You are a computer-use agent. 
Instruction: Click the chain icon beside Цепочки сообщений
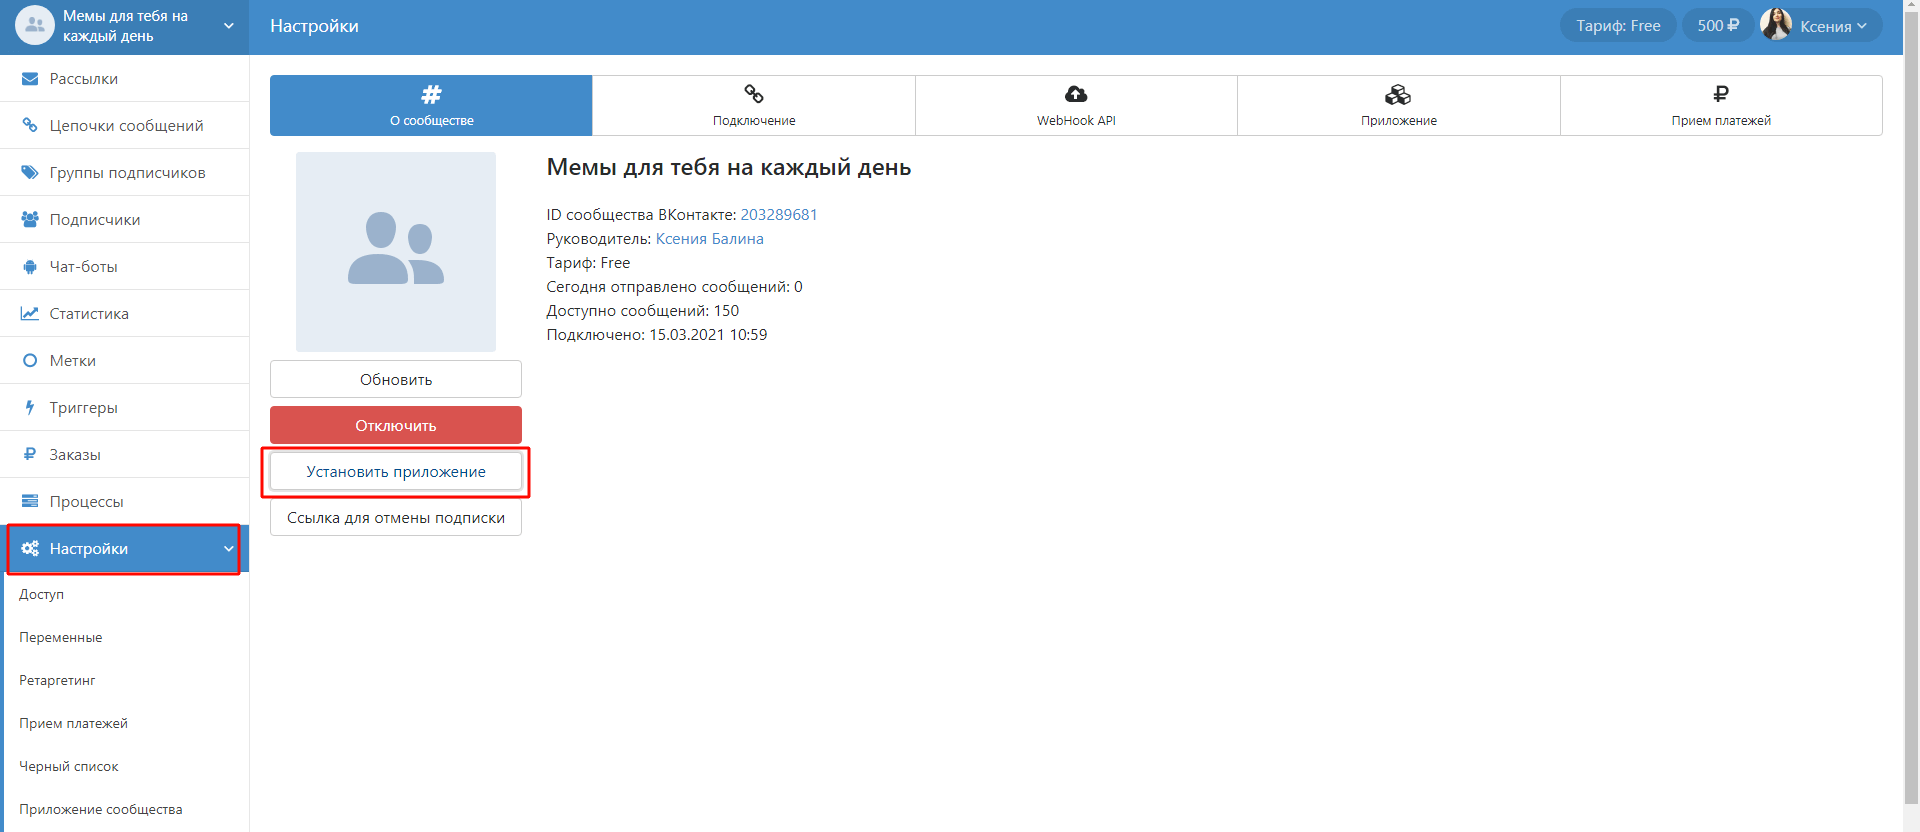(30, 126)
